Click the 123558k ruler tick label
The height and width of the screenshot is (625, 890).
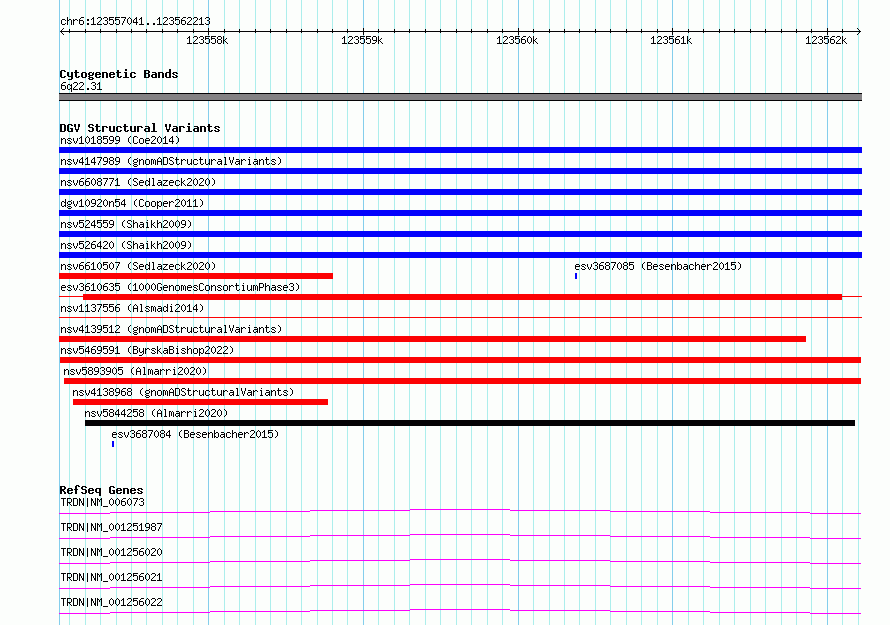coord(207,40)
